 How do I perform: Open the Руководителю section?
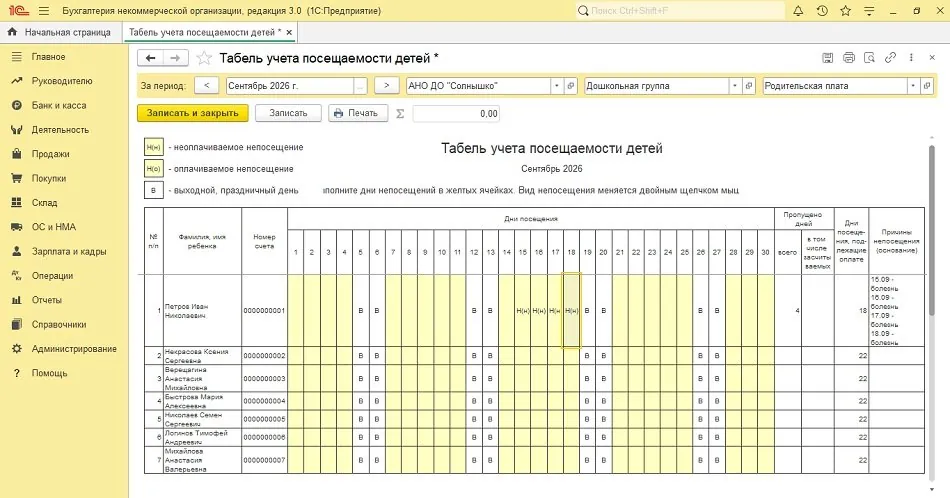62,81
